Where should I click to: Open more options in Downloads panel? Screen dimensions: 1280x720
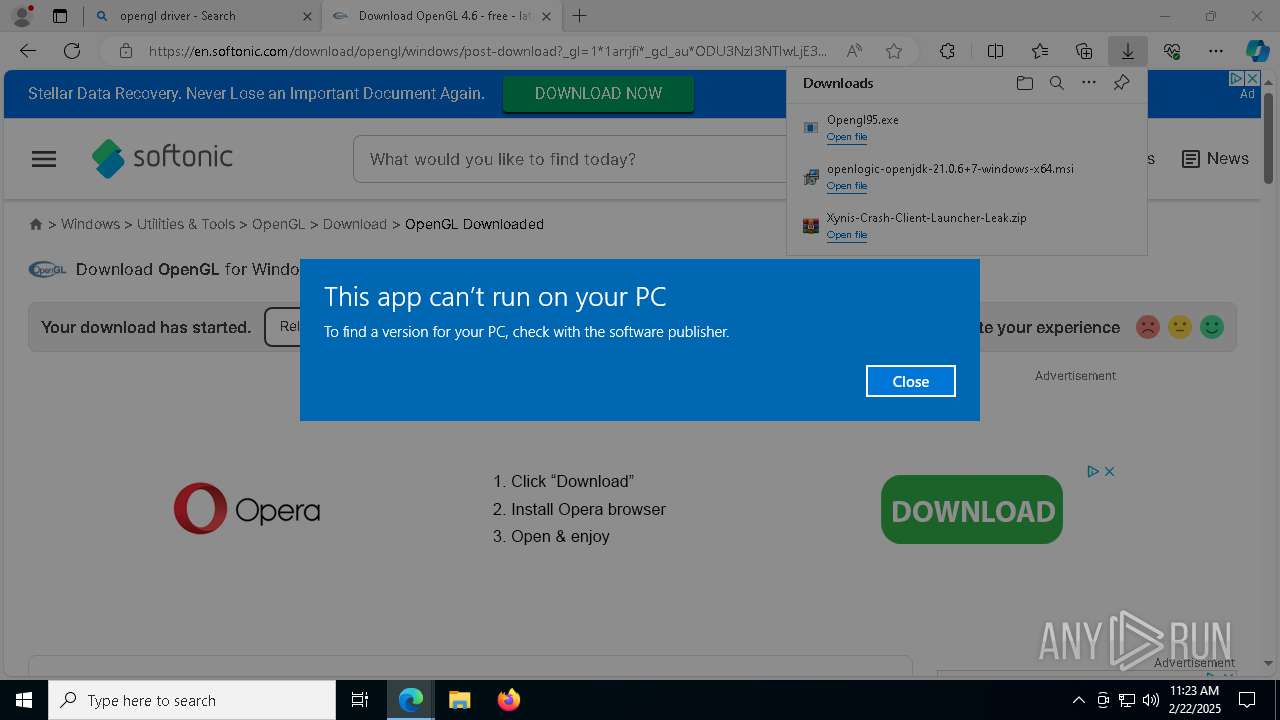pyautogui.click(x=1089, y=83)
